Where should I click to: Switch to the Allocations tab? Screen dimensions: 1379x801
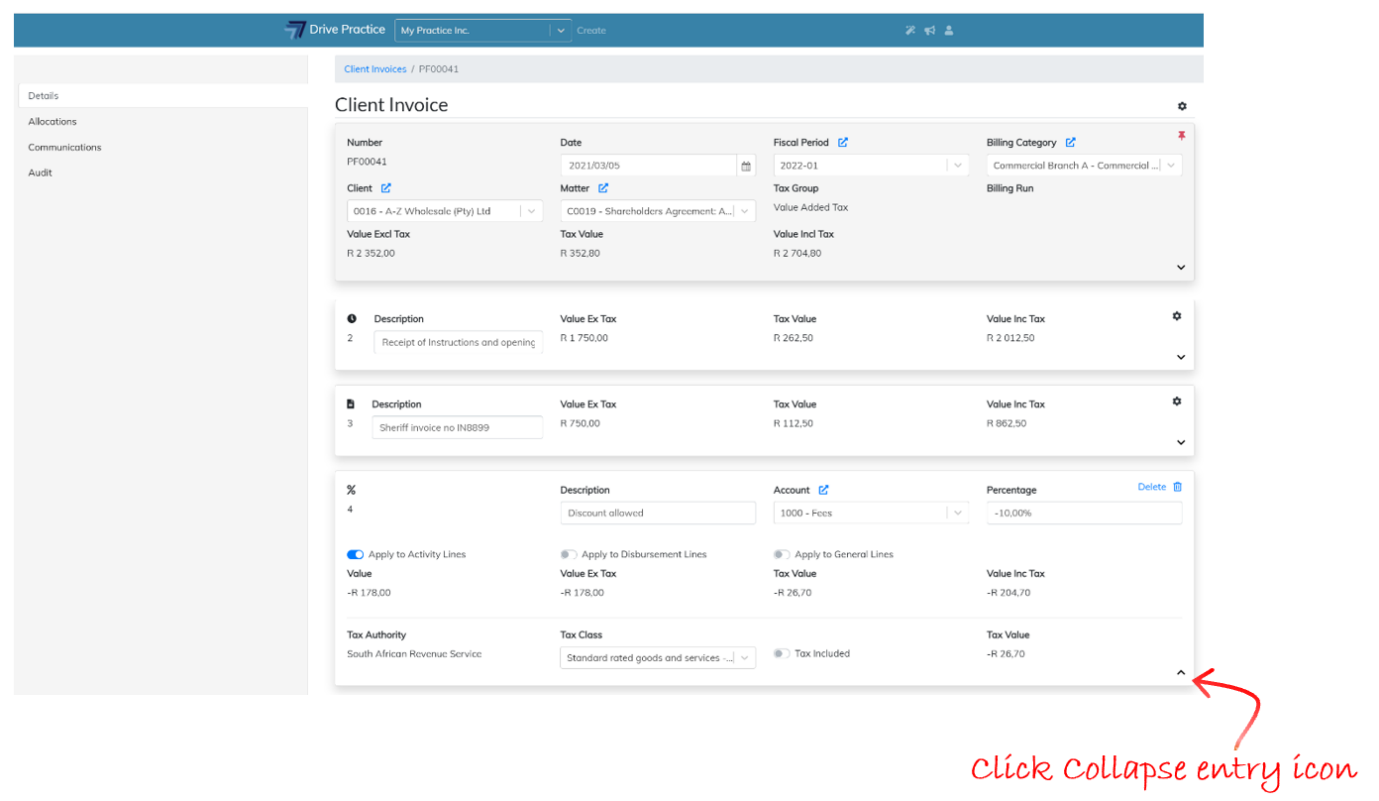pyautogui.click(x=52, y=122)
